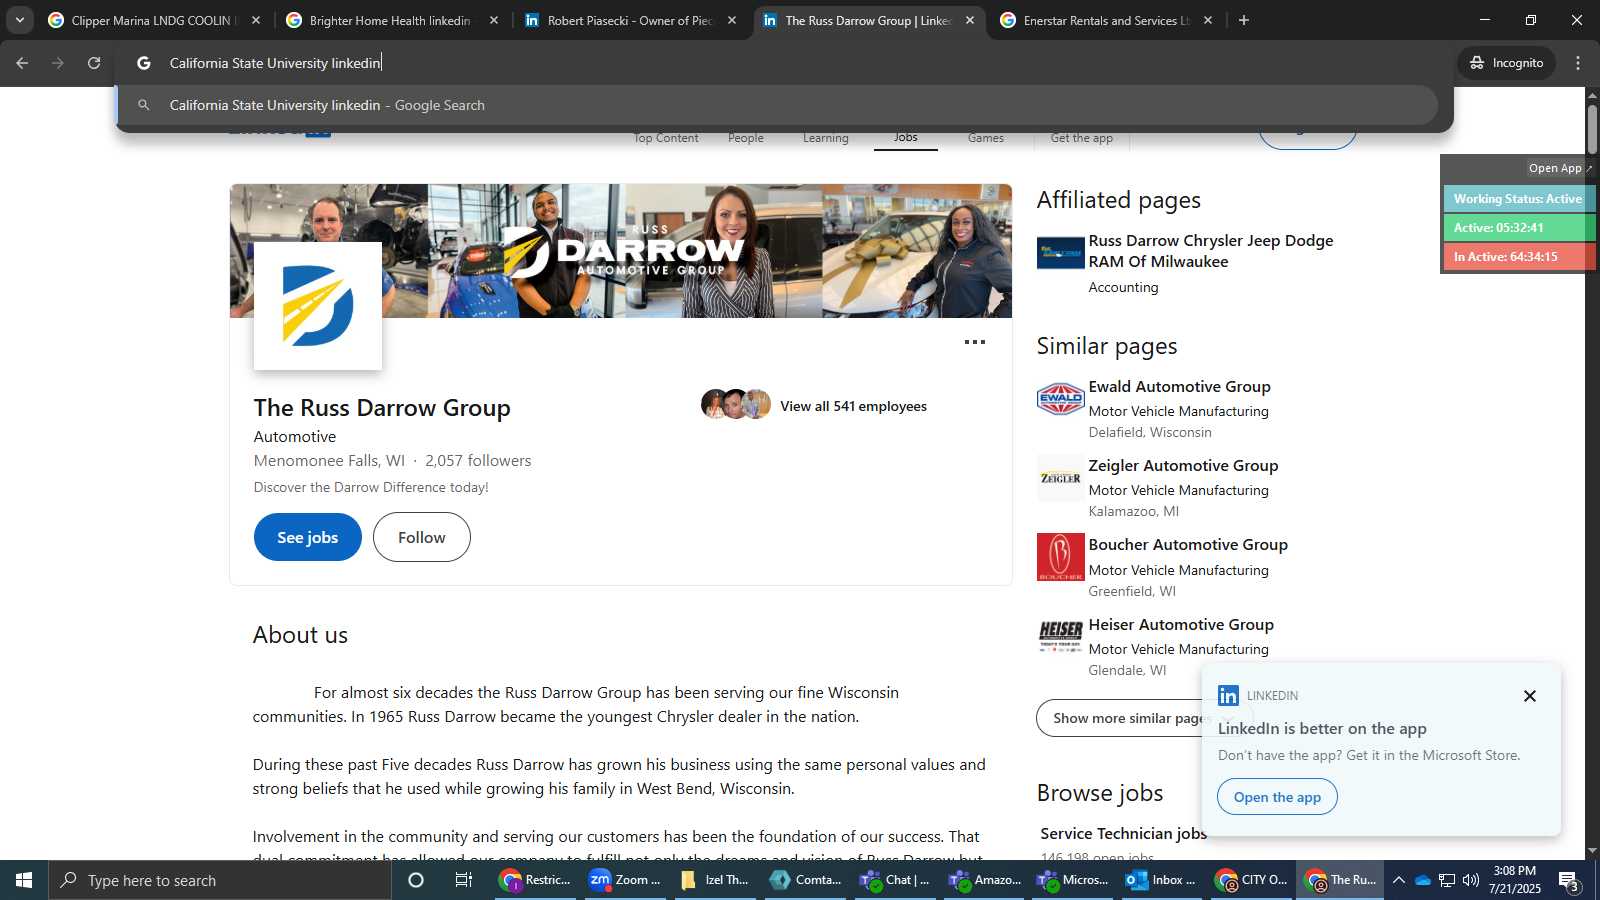This screenshot has height=900, width=1600.
Task: Follow The Russ Darrow Group
Action: click(422, 537)
